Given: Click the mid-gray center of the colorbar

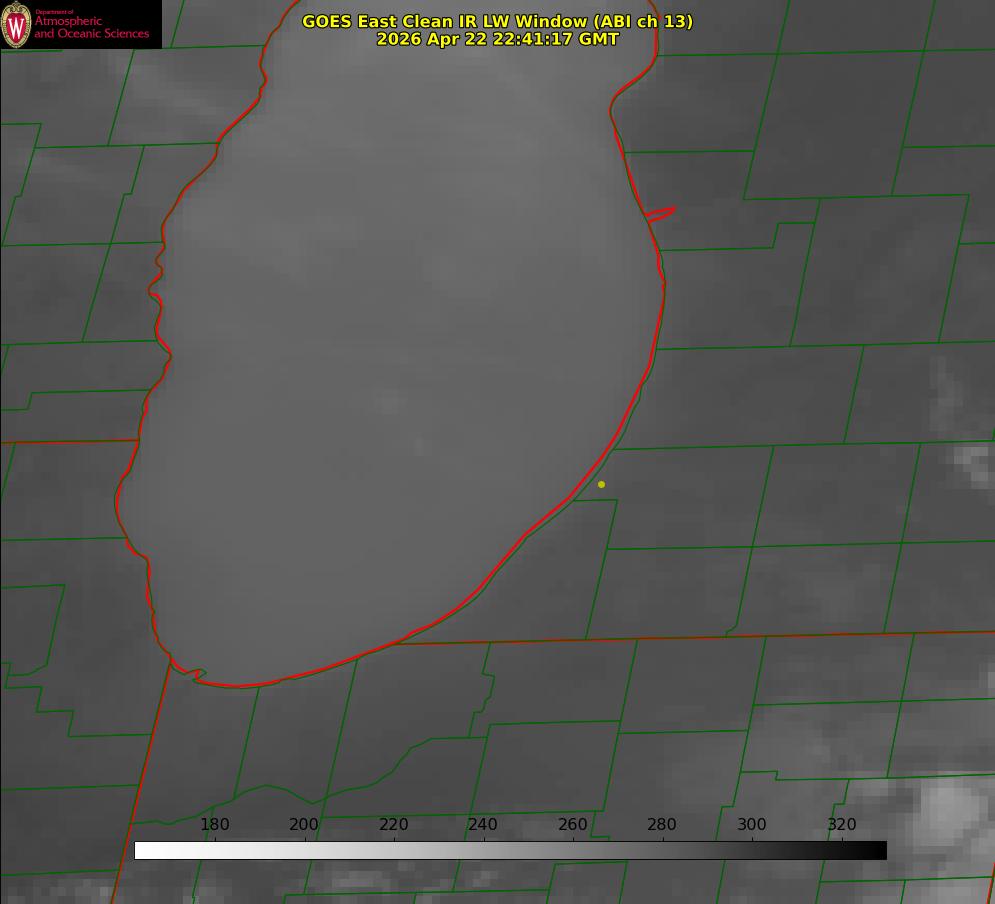Looking at the screenshot, I should [511, 851].
